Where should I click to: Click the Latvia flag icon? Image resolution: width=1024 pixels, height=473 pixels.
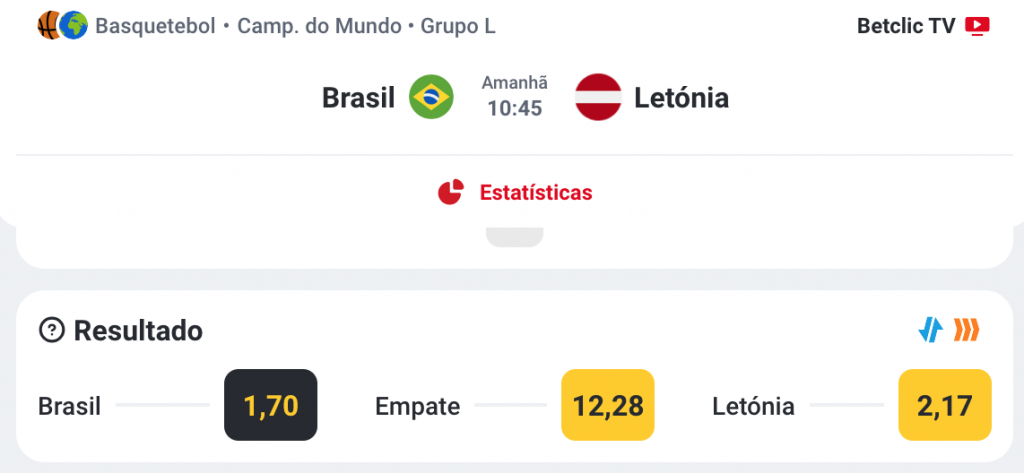click(x=599, y=97)
